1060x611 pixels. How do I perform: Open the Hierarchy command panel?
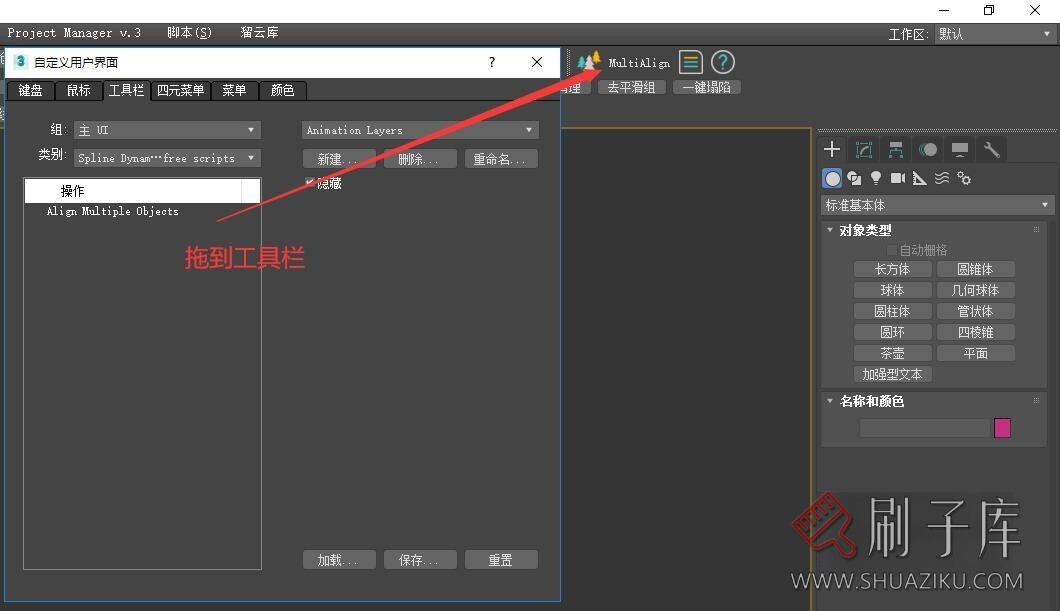click(895, 149)
